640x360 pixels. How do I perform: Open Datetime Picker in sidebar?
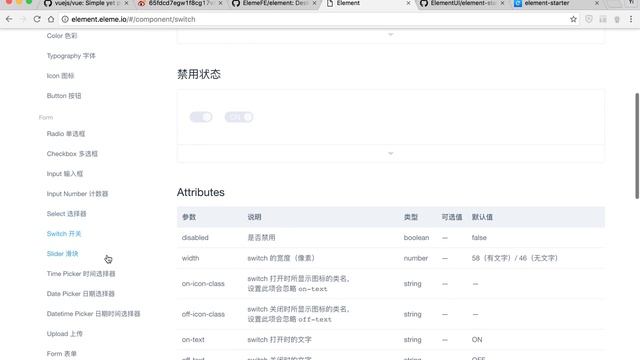click(x=93, y=314)
